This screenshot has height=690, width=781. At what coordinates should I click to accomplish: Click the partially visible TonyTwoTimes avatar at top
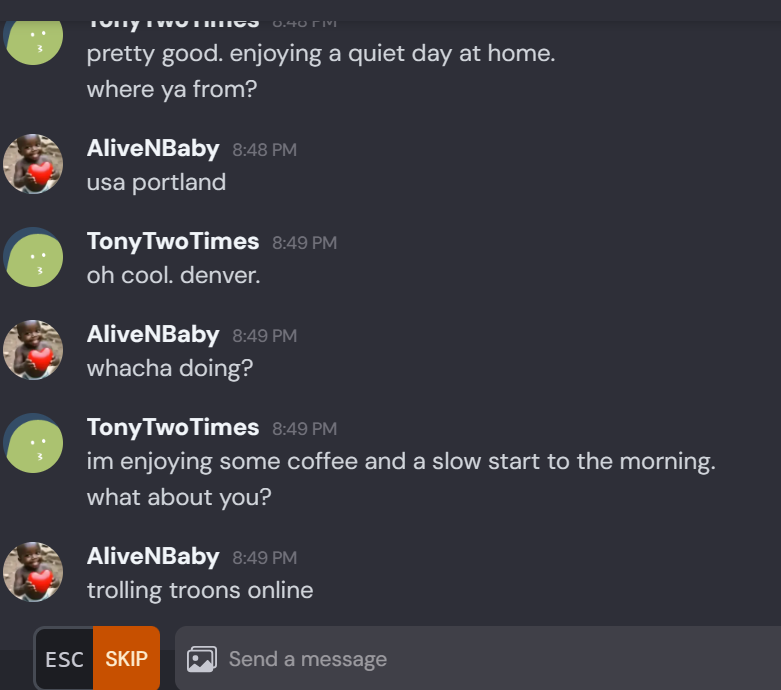[x=33, y=38]
